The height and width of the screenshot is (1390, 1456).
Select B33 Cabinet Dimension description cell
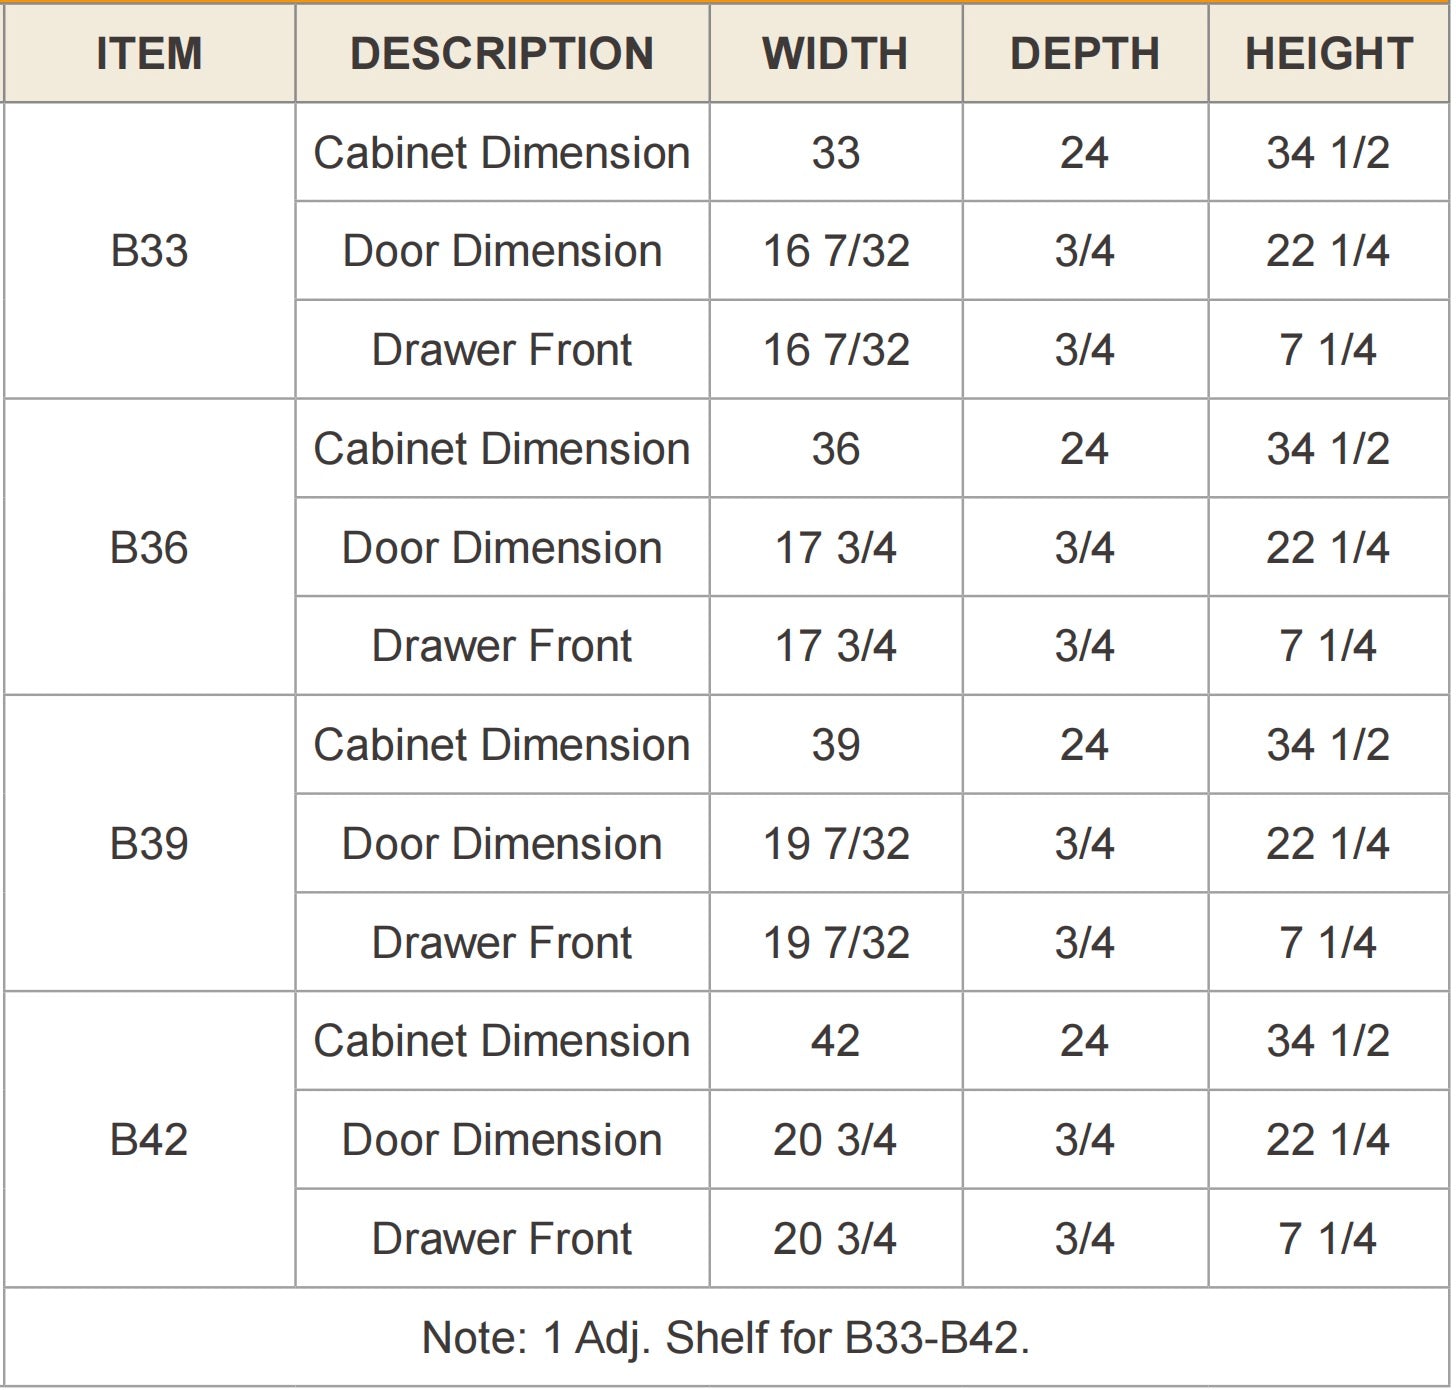point(502,153)
